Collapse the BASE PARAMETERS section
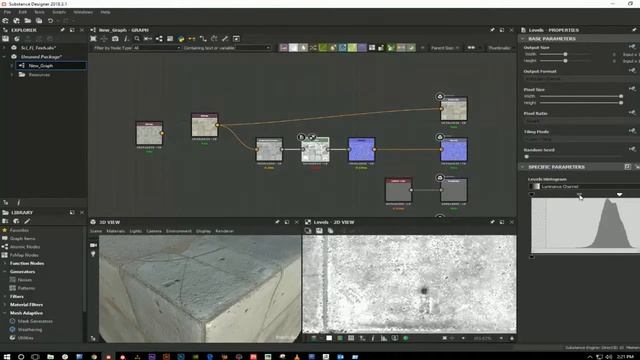 522,39
